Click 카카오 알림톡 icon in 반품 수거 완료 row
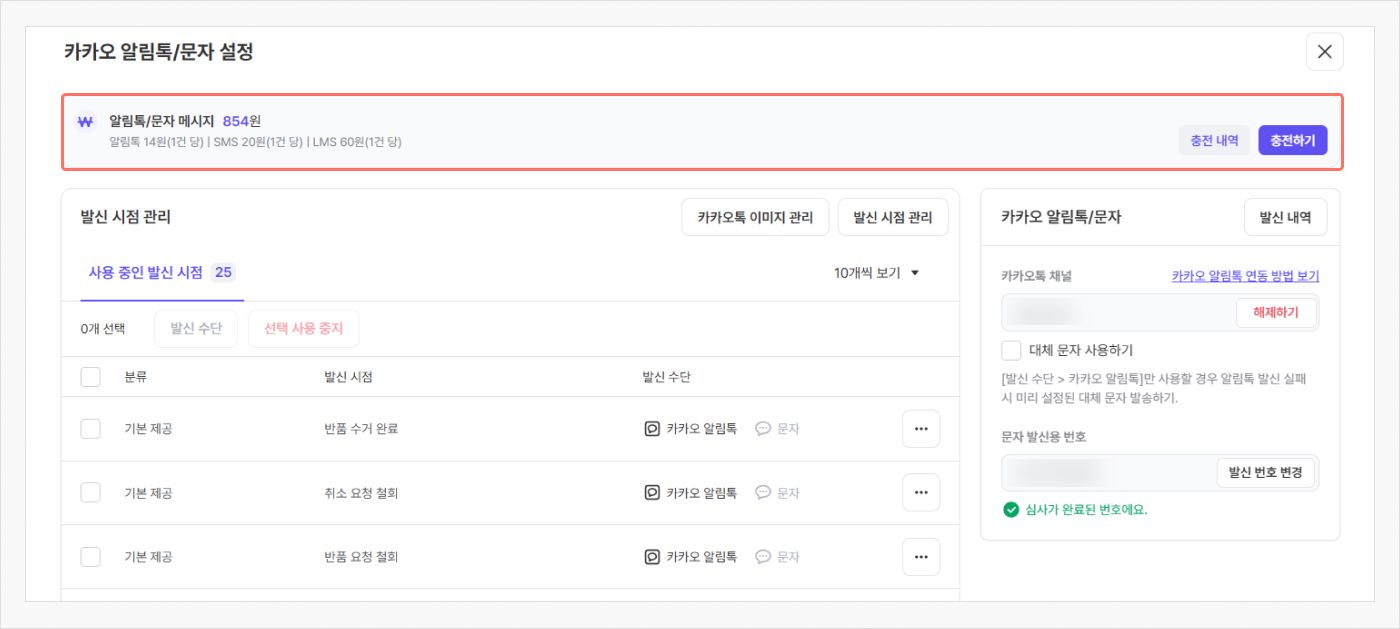This screenshot has width=1400, height=629. click(652, 429)
